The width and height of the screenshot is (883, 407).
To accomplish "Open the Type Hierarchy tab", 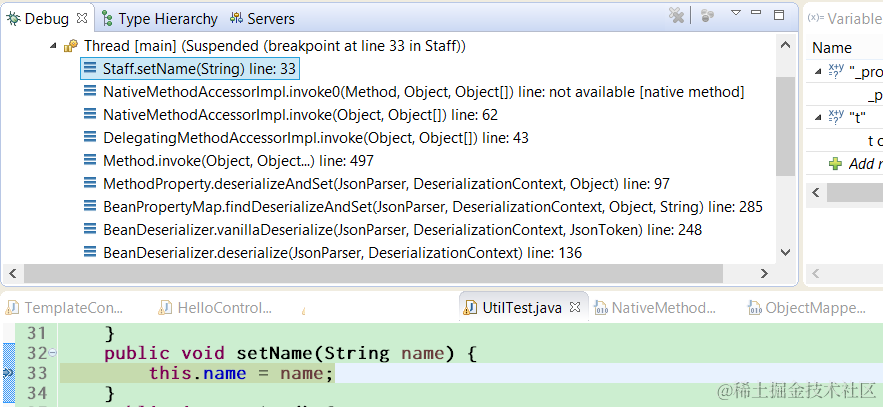I will click(x=160, y=19).
